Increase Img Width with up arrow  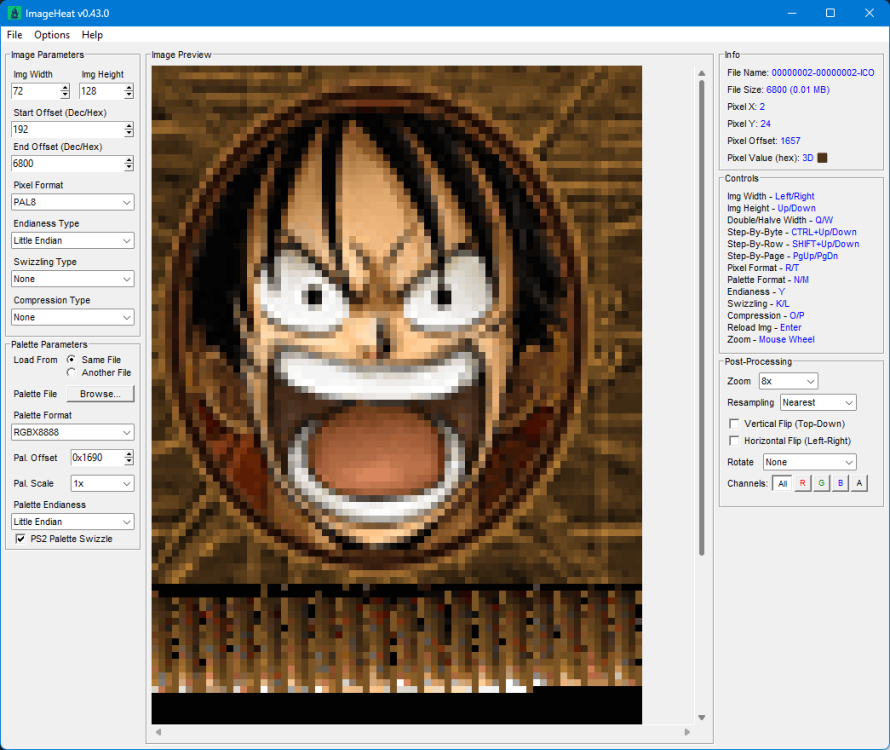pos(65,87)
